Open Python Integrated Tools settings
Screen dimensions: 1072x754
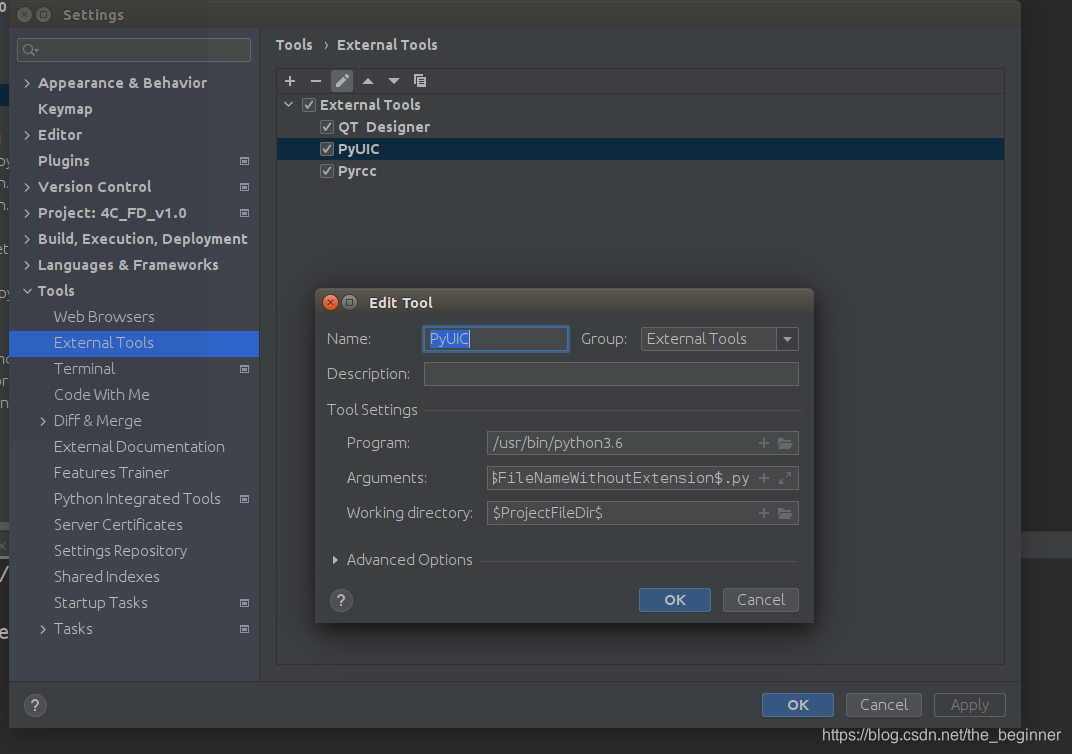pyautogui.click(x=137, y=499)
